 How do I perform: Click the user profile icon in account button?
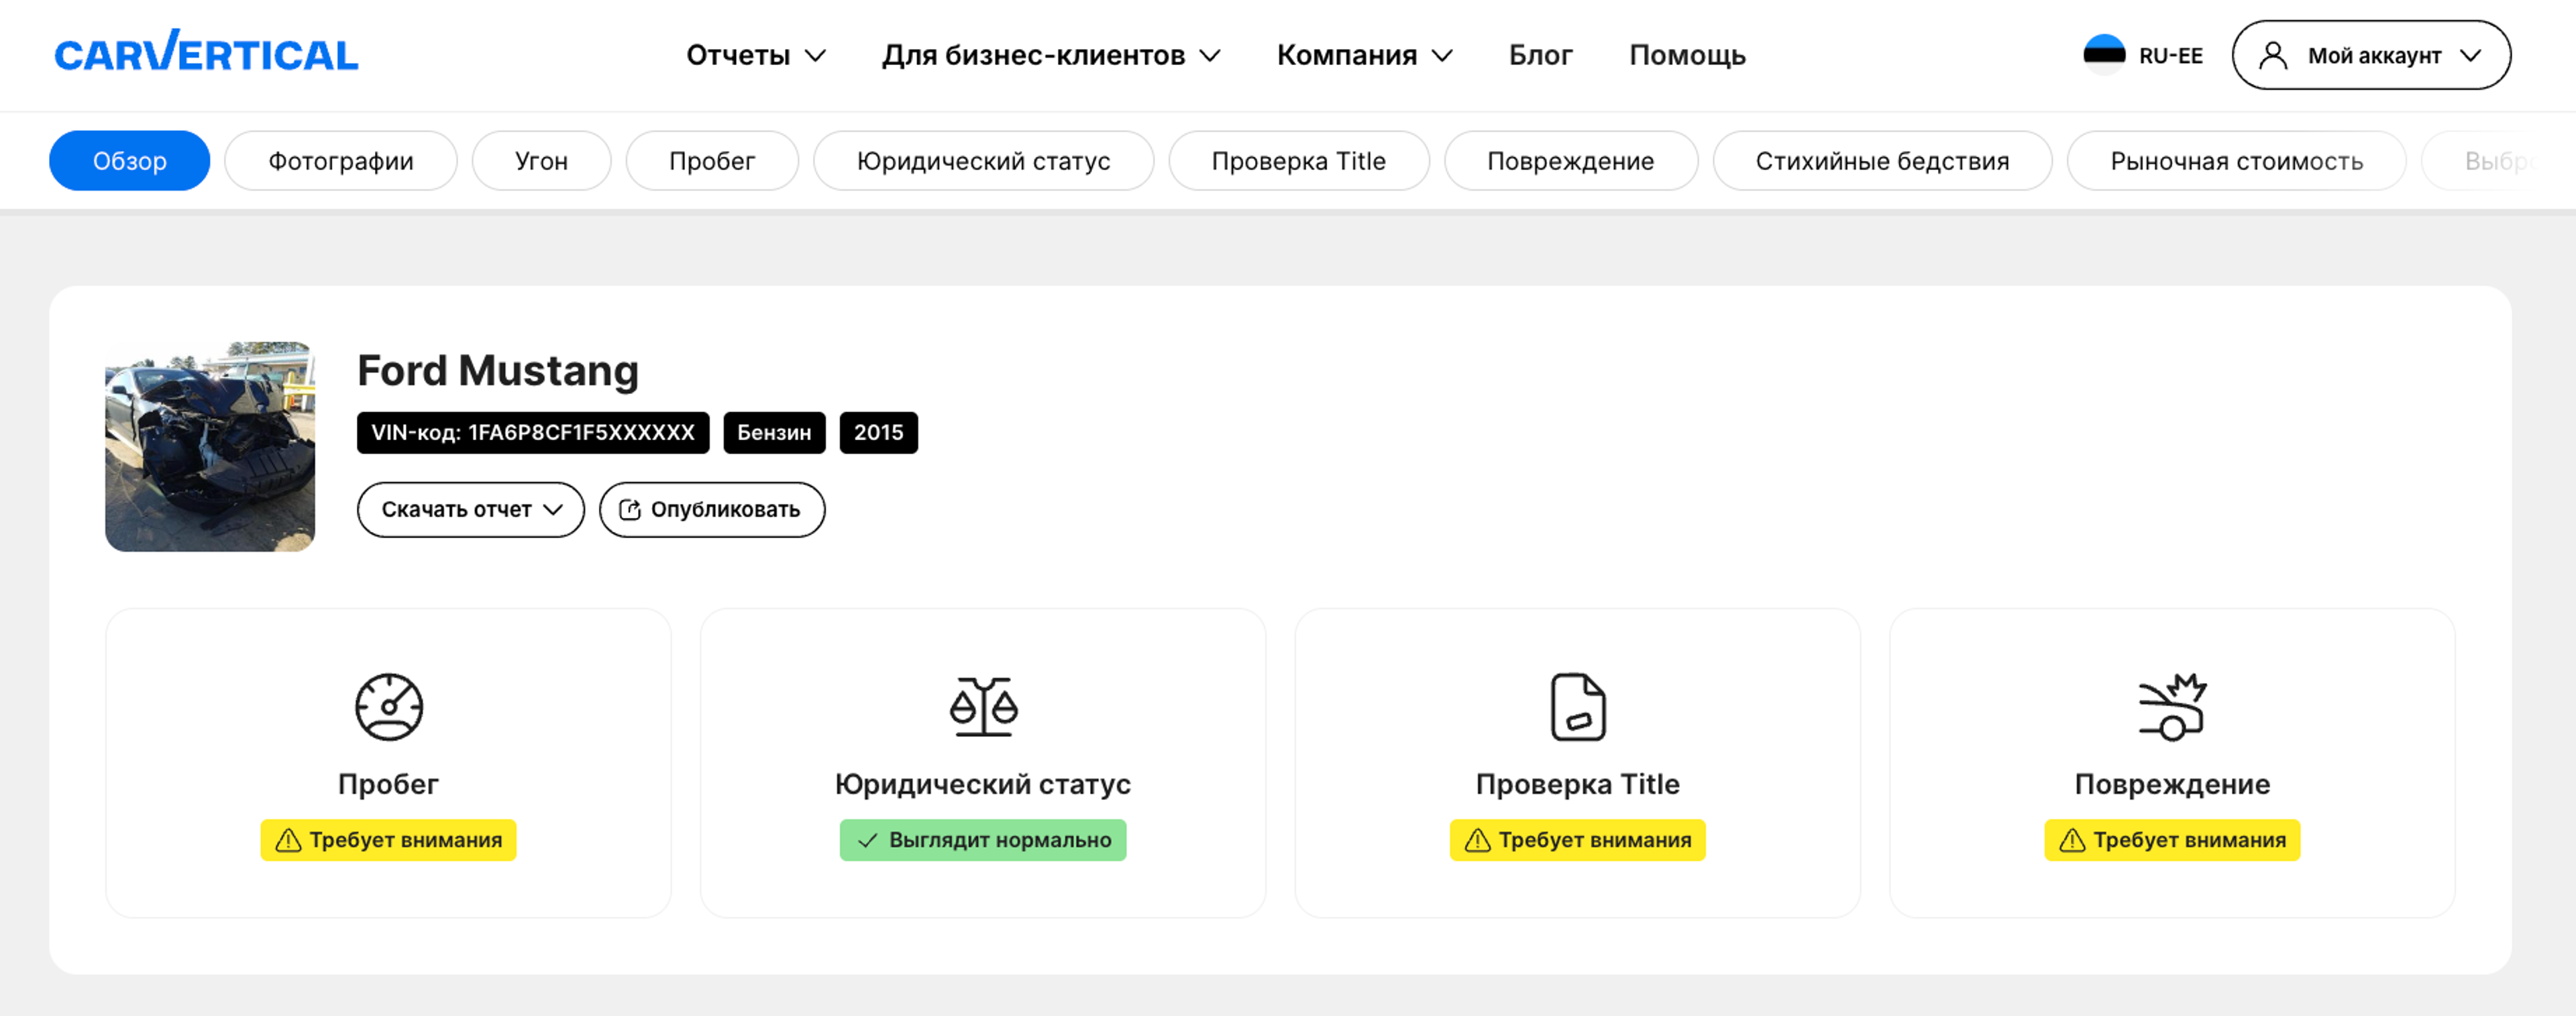pyautogui.click(x=2273, y=55)
